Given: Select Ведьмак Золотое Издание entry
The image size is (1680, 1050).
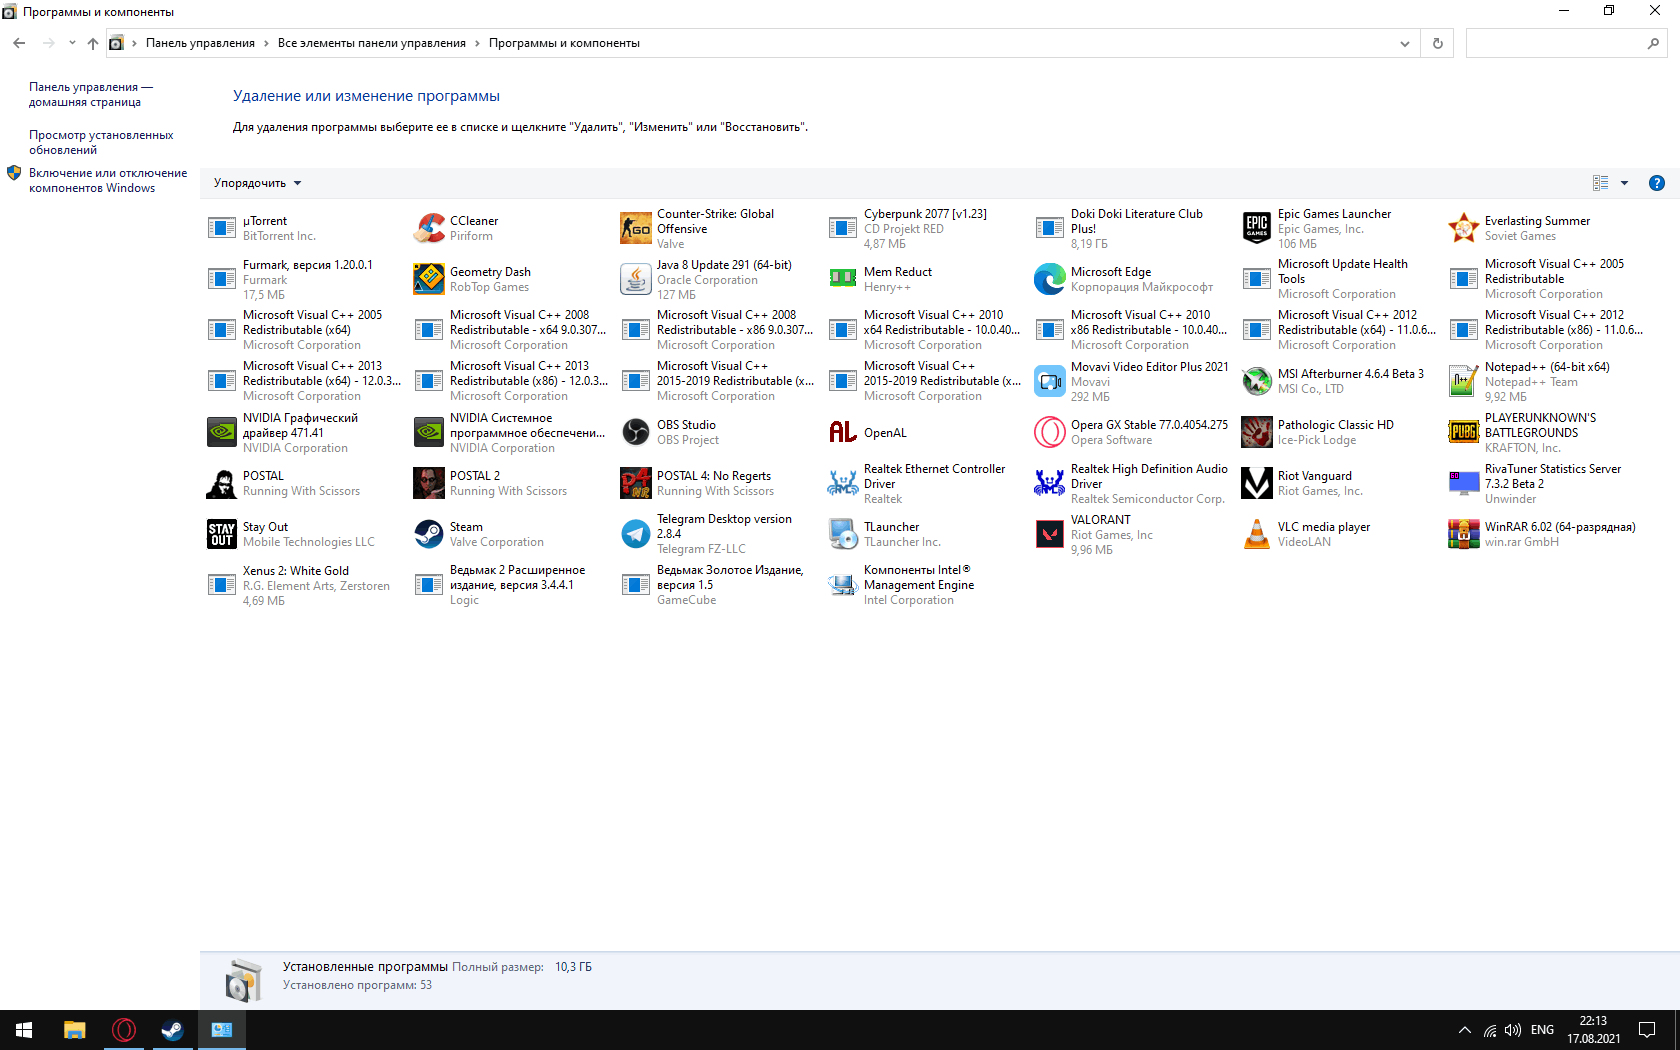Looking at the screenshot, I should [x=718, y=585].
